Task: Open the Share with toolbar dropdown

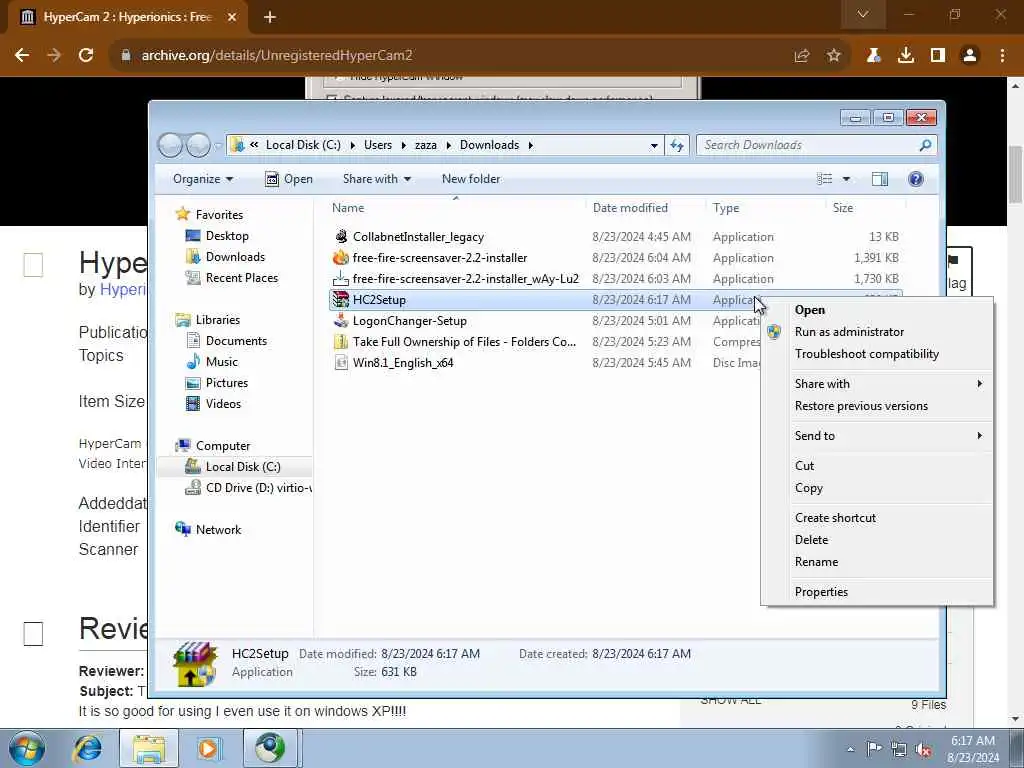Action: point(377,179)
